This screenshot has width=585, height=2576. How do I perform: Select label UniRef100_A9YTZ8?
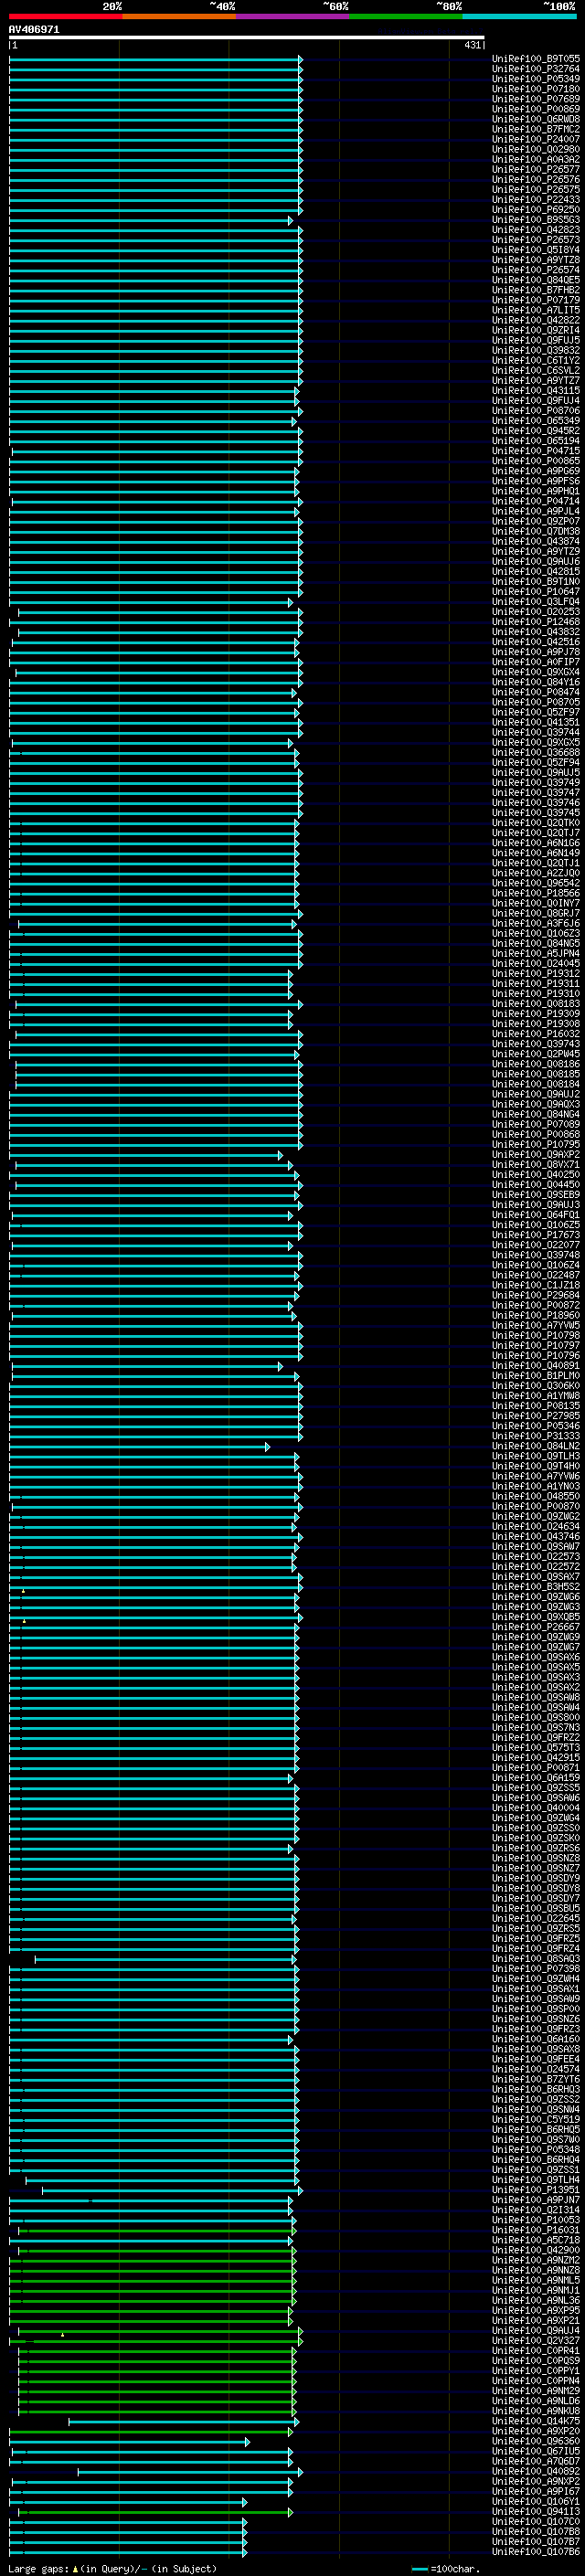[x=536, y=260]
